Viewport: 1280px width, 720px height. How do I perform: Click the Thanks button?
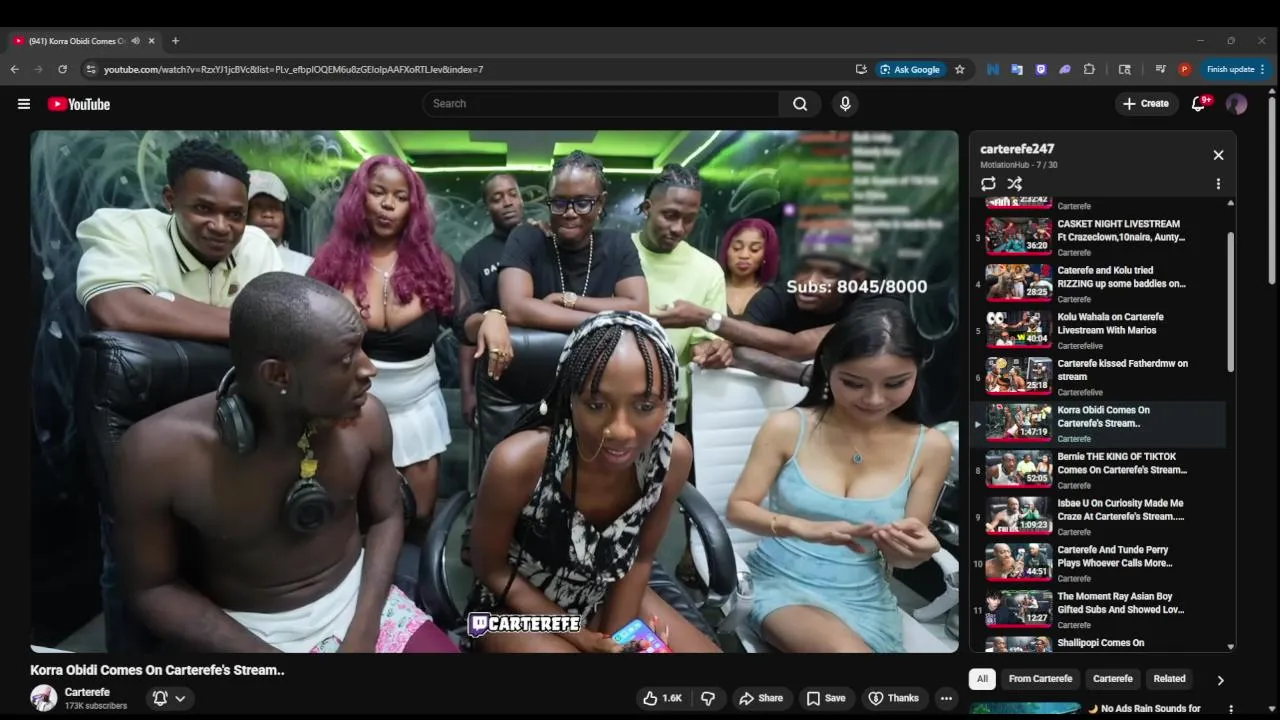(x=894, y=698)
